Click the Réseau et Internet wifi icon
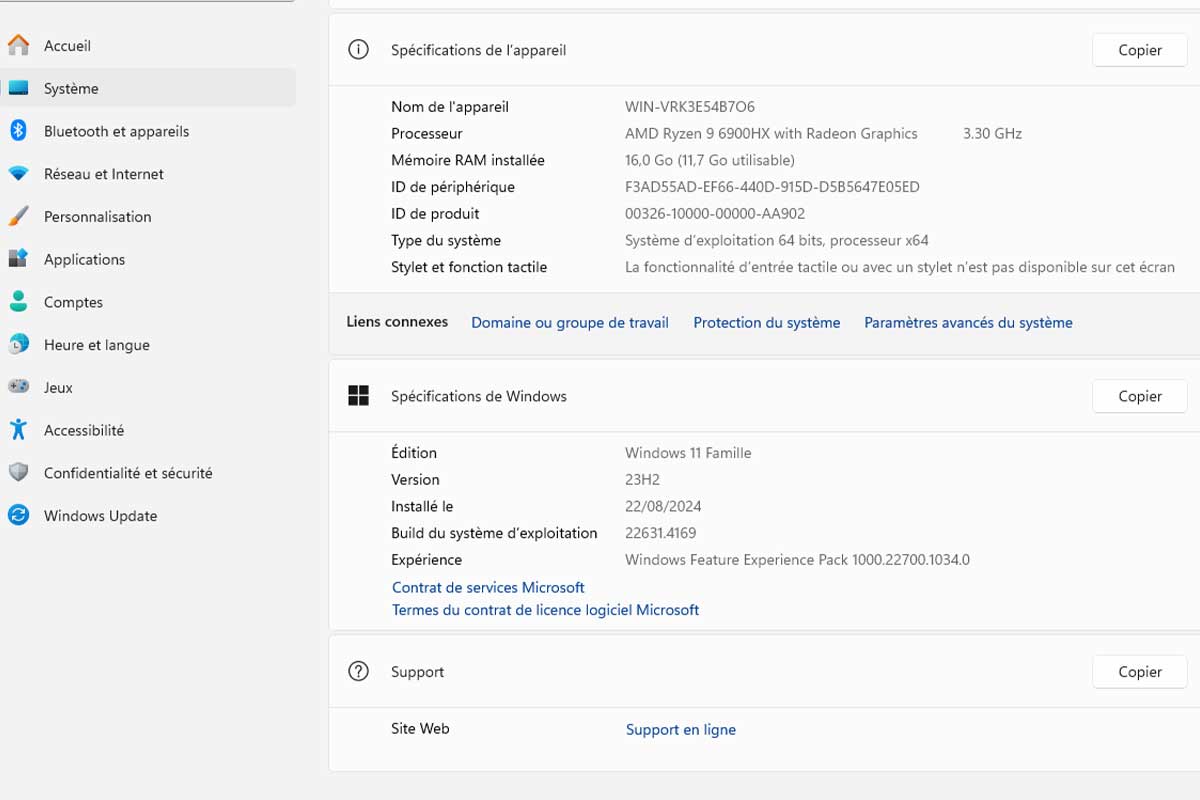This screenshot has width=1200, height=800. 18,174
